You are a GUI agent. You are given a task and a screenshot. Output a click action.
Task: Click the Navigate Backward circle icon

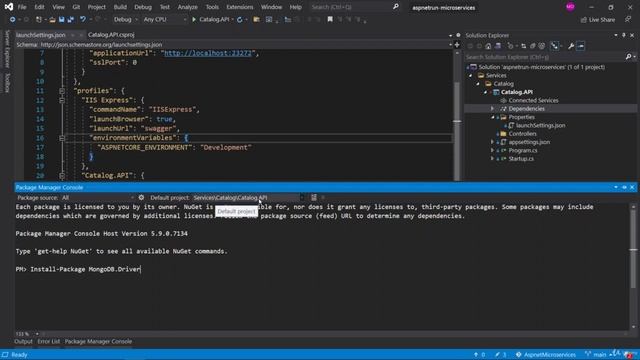coord(13,19)
